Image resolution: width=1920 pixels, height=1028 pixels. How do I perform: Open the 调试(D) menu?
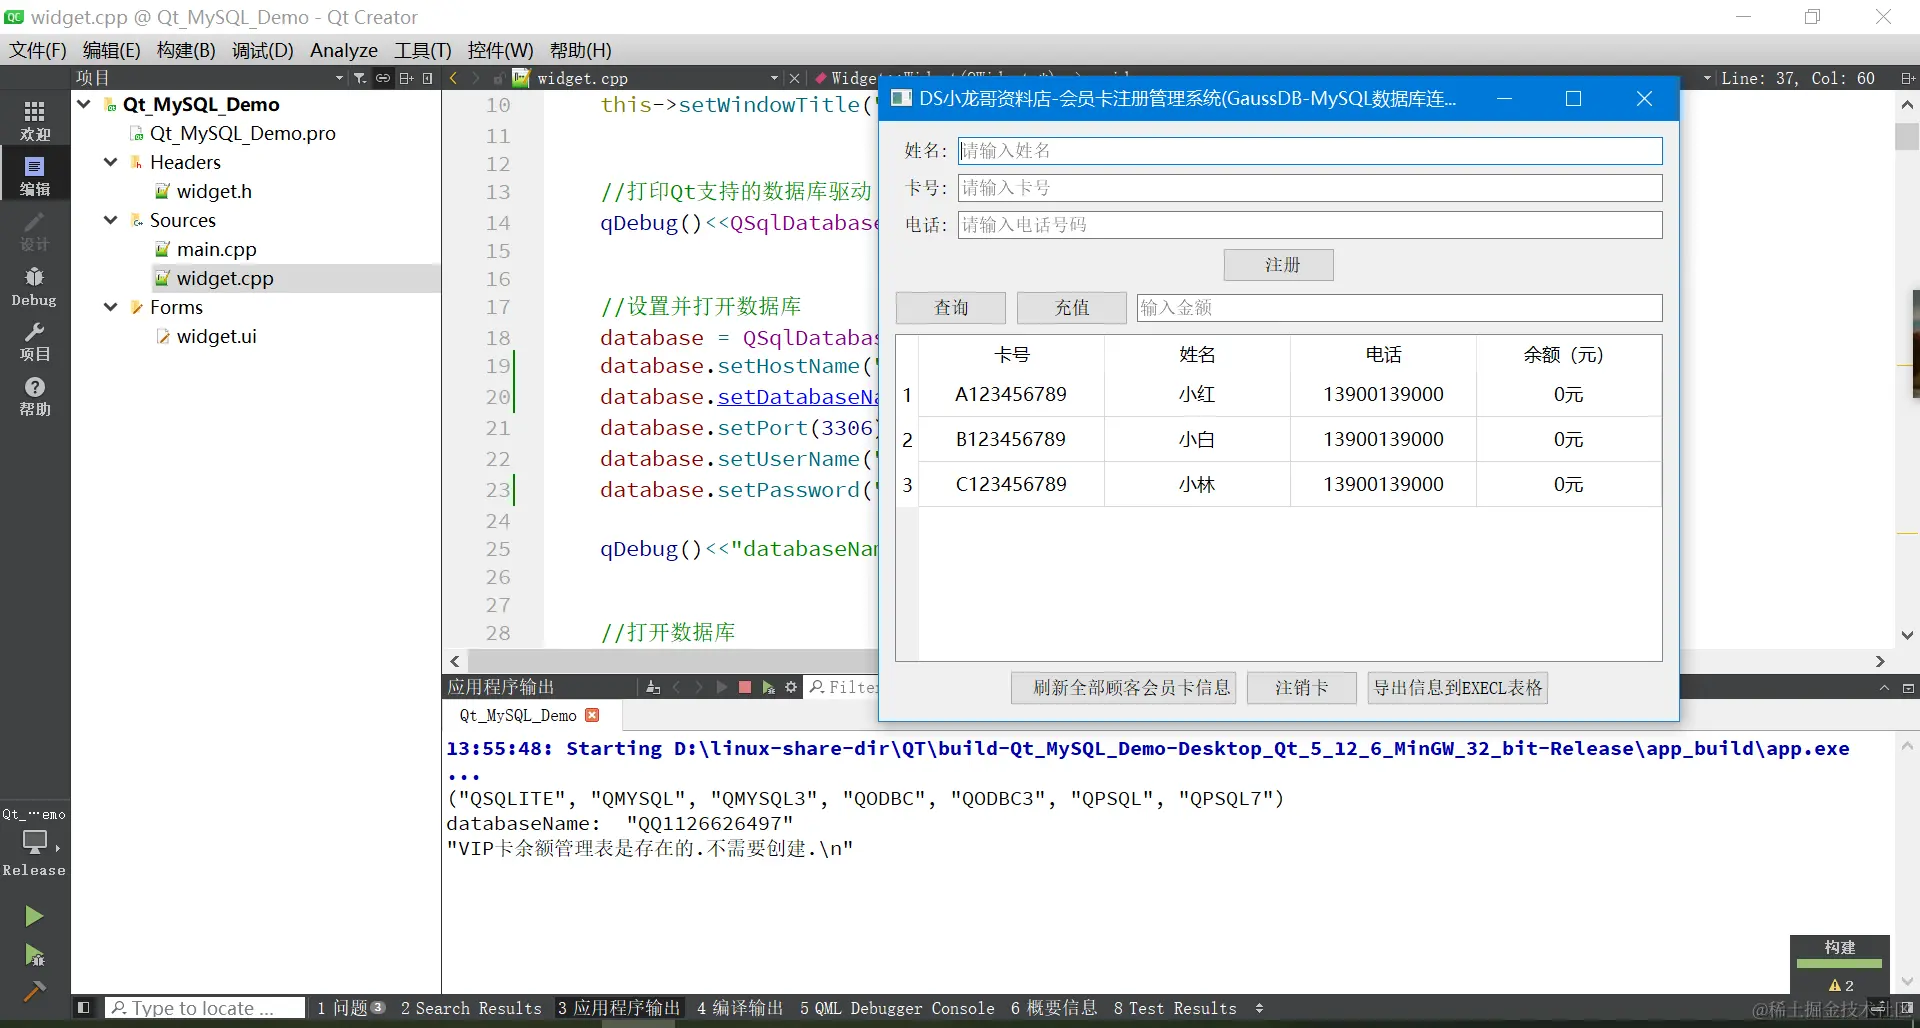pyautogui.click(x=263, y=50)
